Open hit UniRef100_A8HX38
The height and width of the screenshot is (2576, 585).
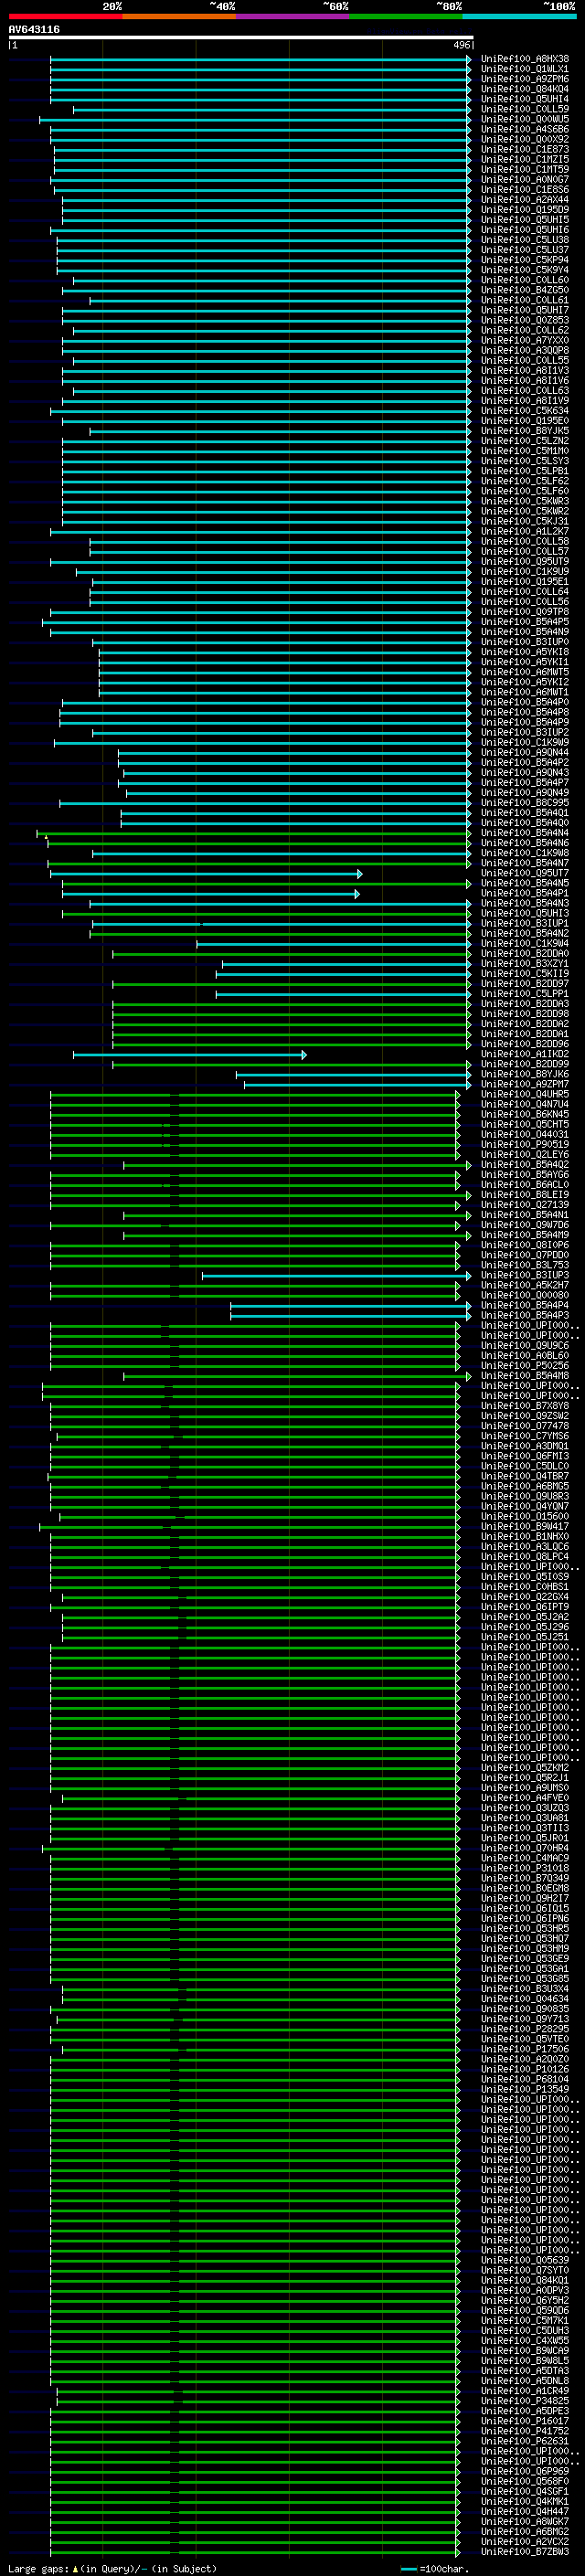524,59
